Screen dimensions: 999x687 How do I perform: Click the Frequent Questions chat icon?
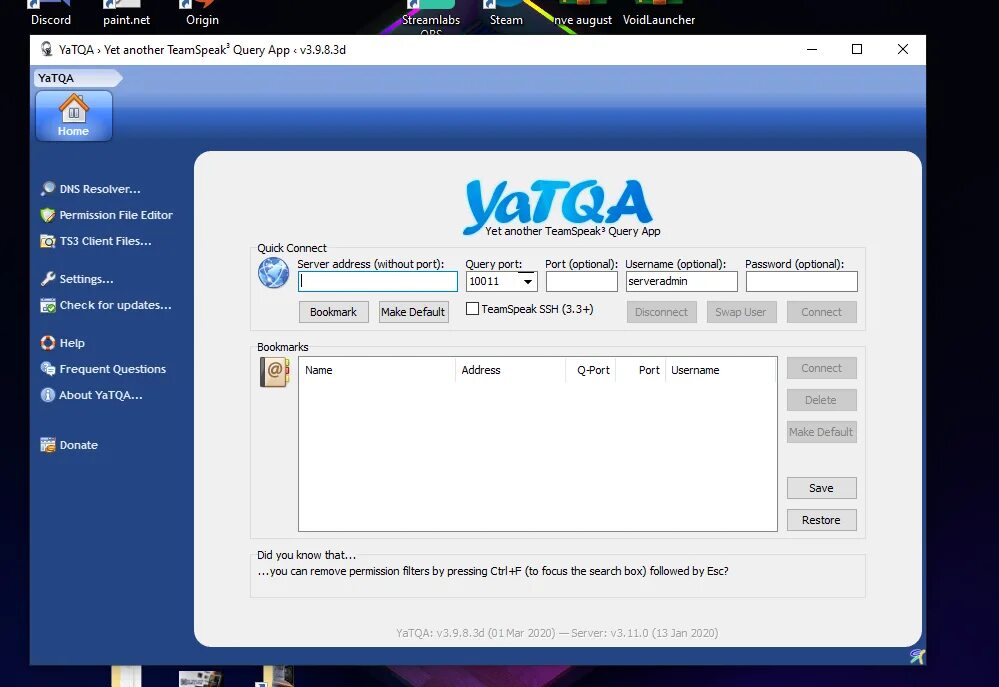click(x=48, y=368)
